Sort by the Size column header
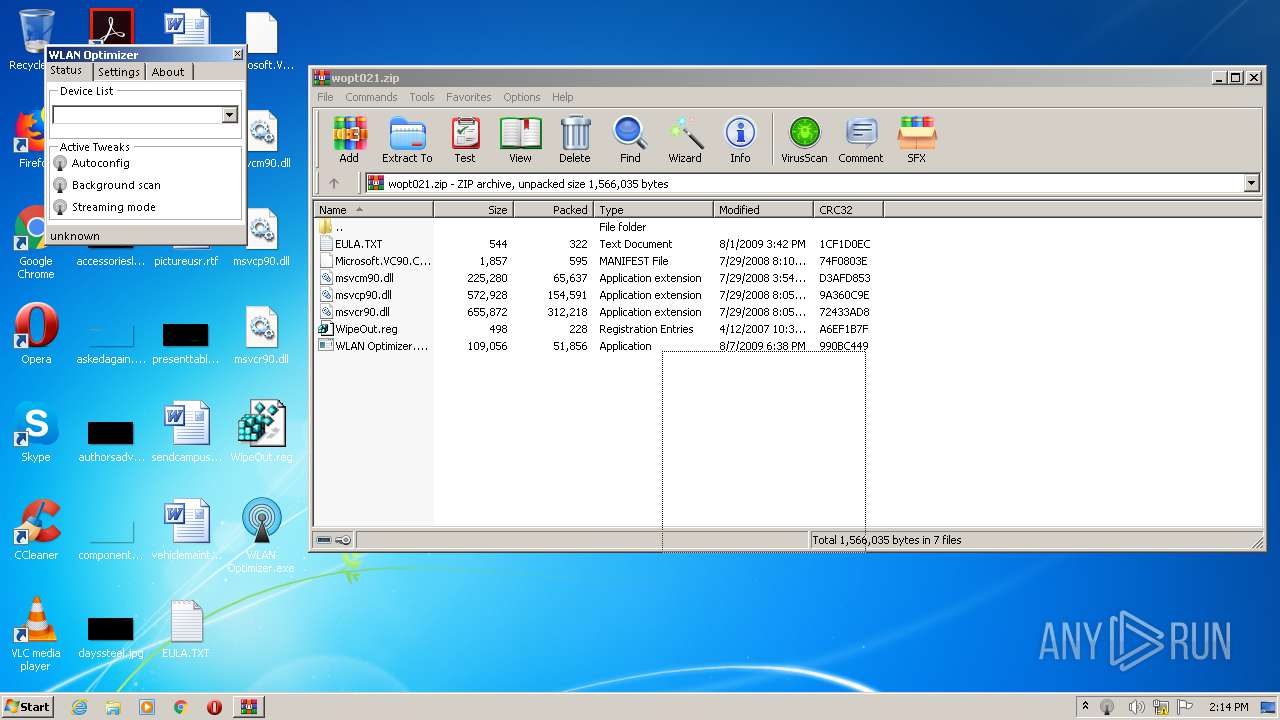1280x720 pixels. click(x=474, y=210)
